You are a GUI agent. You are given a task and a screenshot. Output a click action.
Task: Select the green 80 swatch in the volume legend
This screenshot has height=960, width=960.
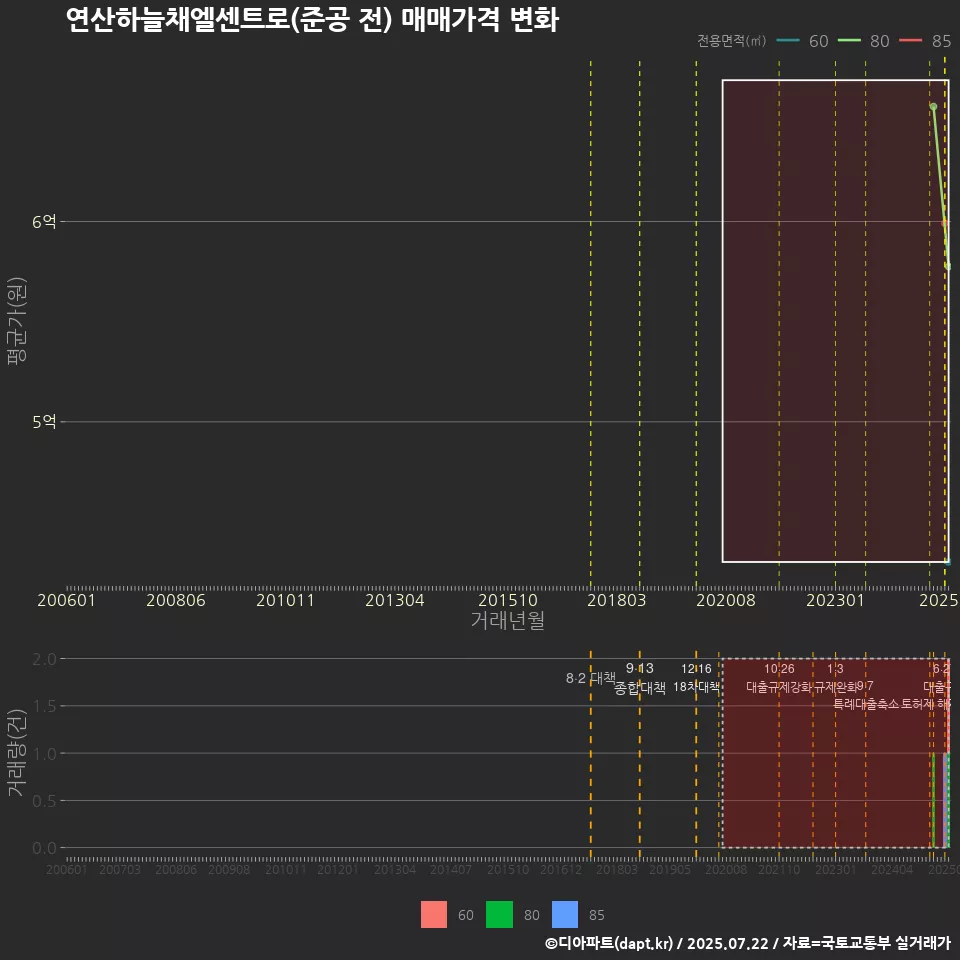point(500,915)
